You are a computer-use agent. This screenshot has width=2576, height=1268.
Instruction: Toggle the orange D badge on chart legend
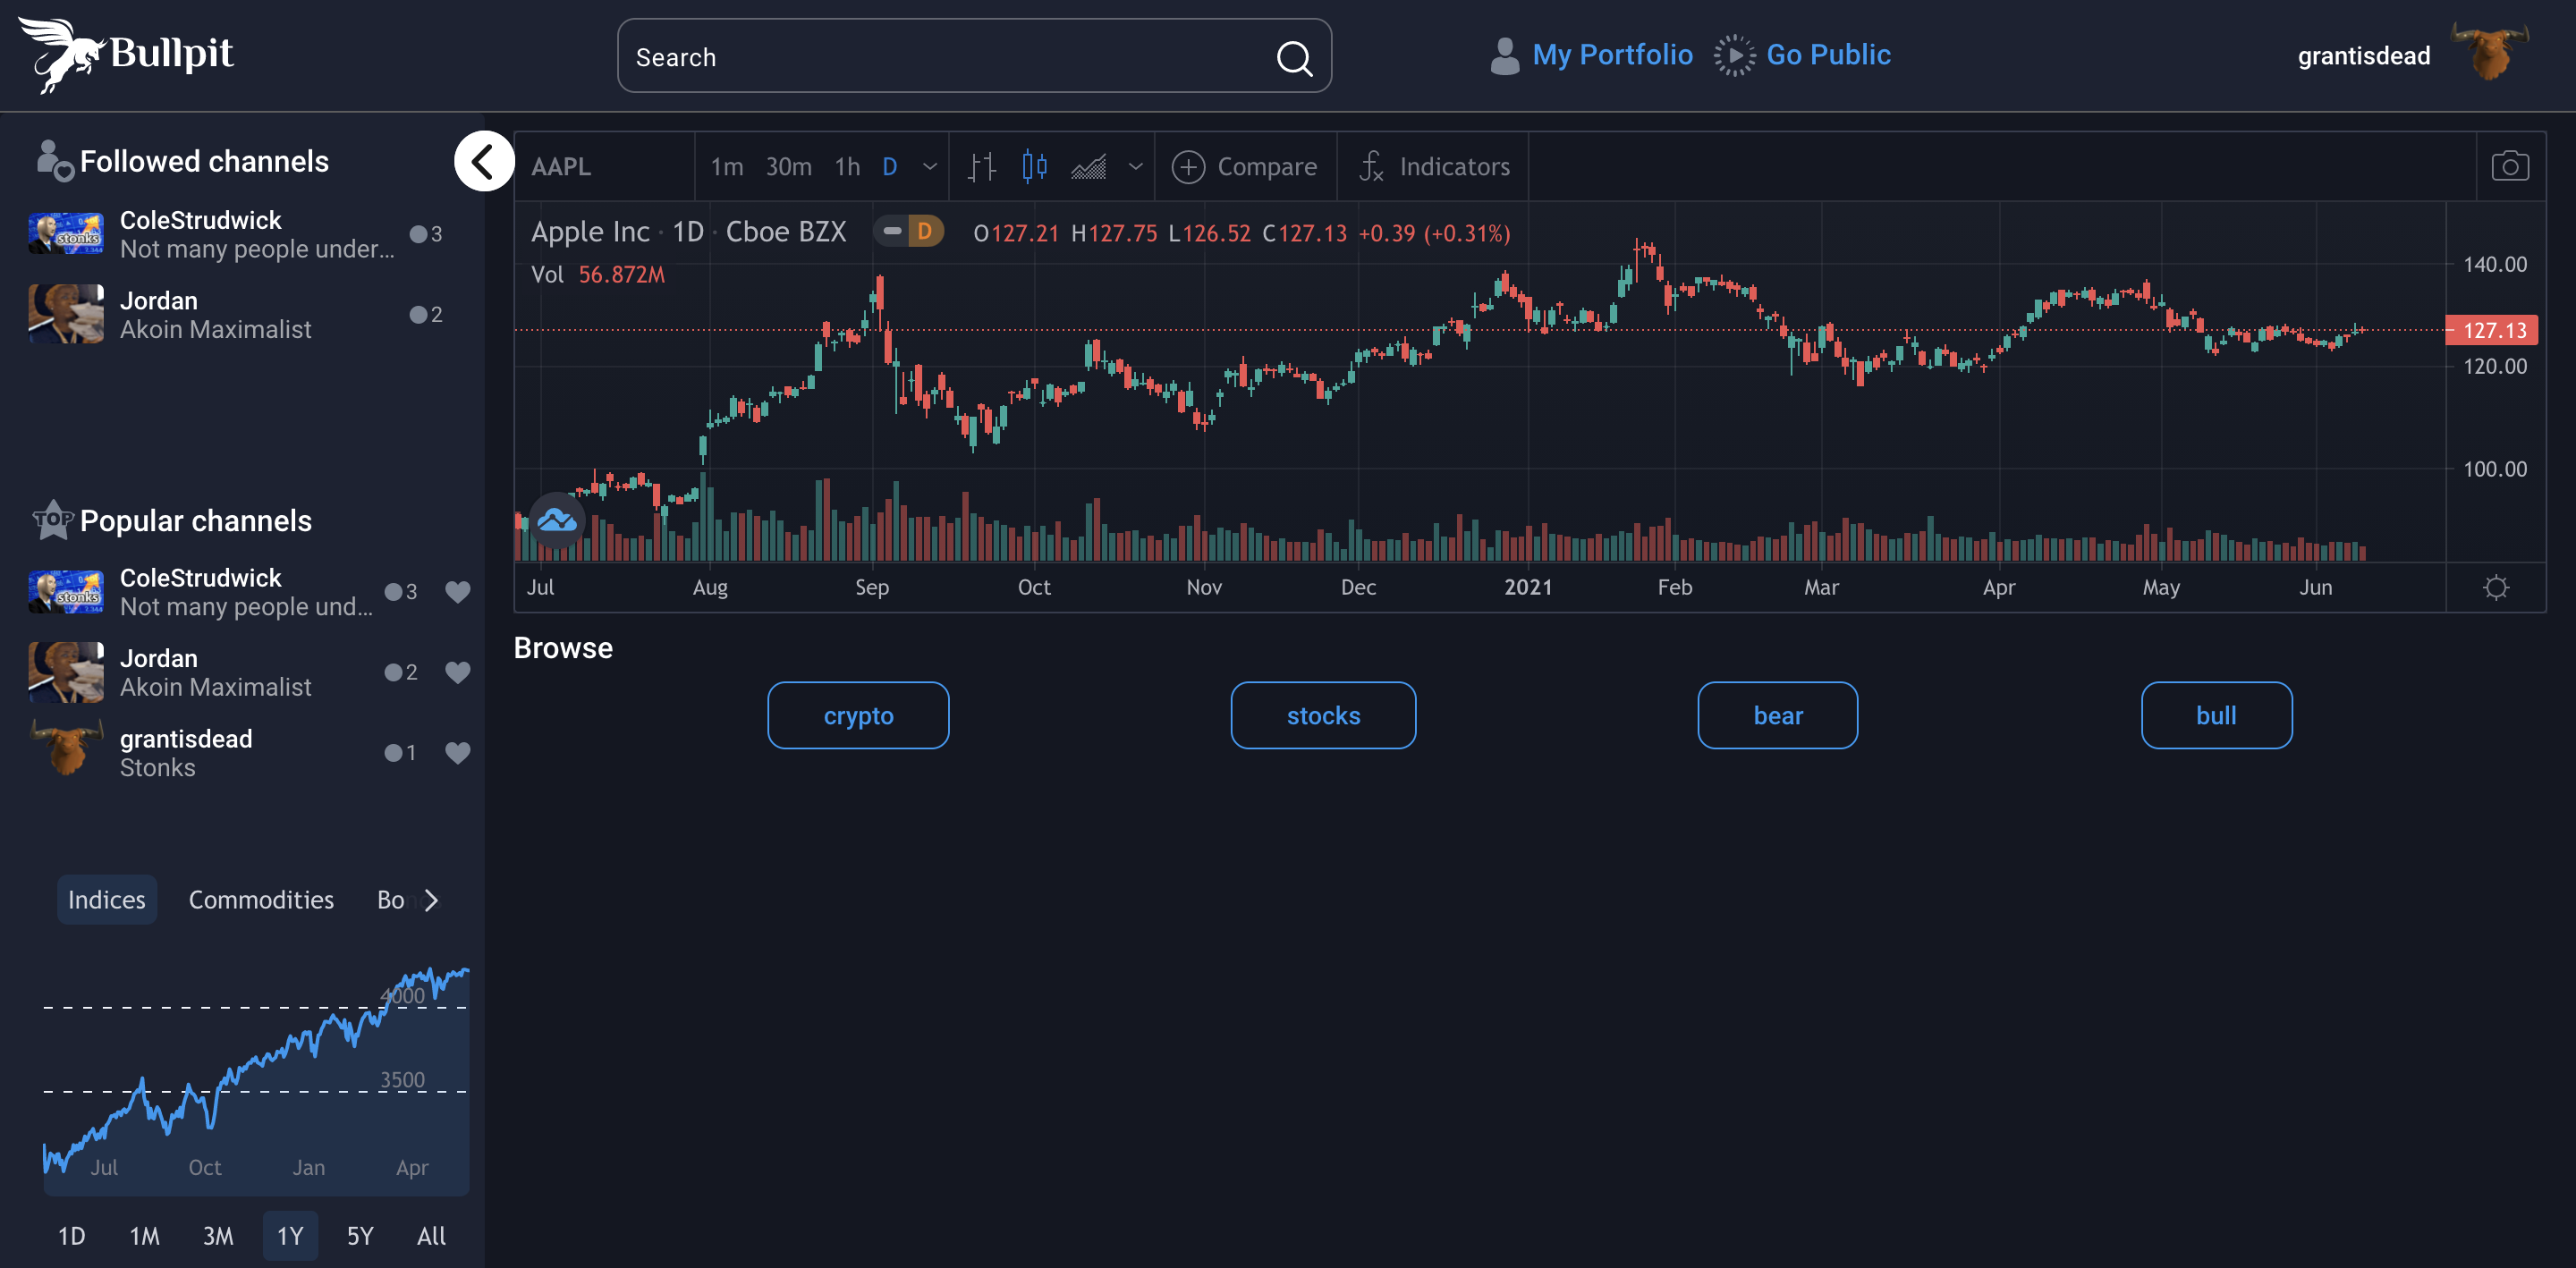(925, 232)
